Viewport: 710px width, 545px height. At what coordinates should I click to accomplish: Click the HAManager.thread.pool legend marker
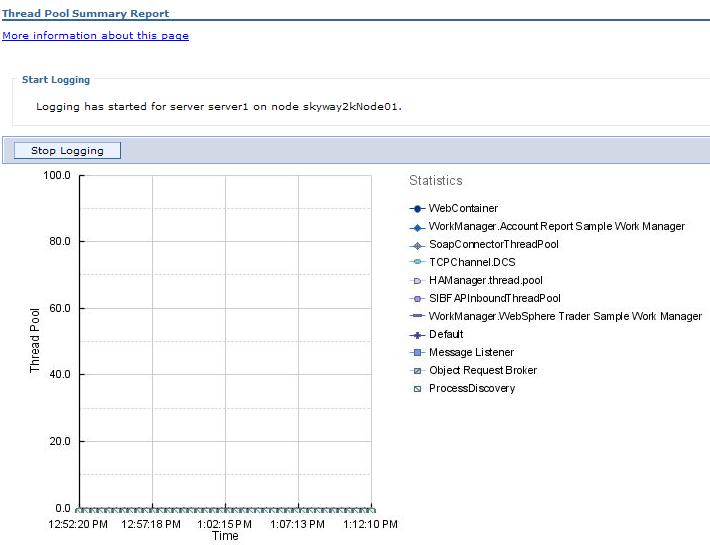click(x=417, y=281)
